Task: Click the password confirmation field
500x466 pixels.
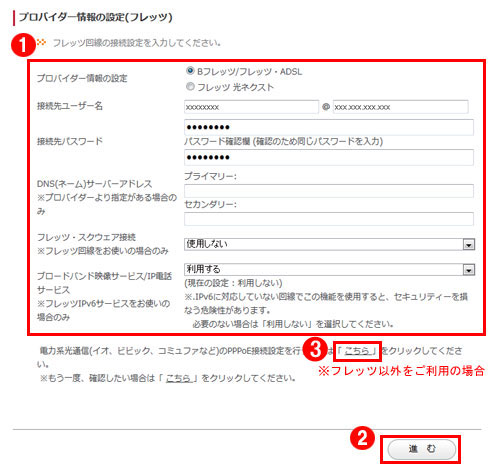Action: coord(329,158)
